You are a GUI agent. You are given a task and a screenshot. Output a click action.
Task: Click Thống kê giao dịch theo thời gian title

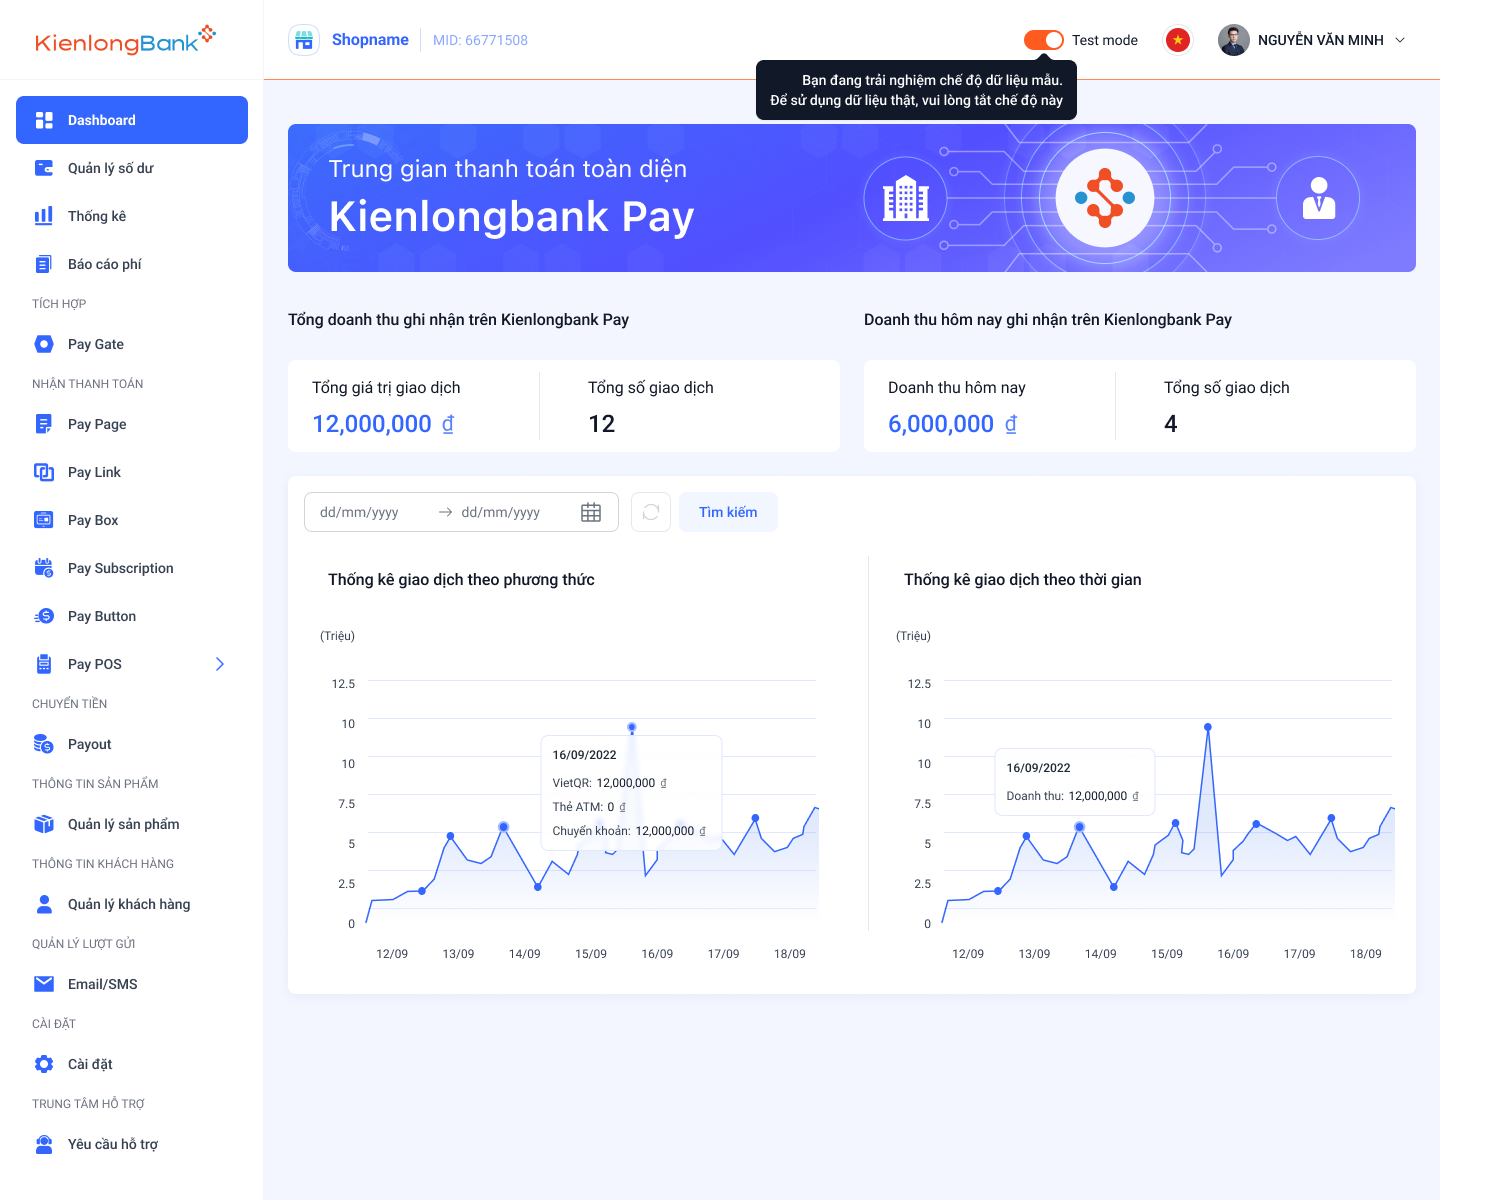point(1023,580)
